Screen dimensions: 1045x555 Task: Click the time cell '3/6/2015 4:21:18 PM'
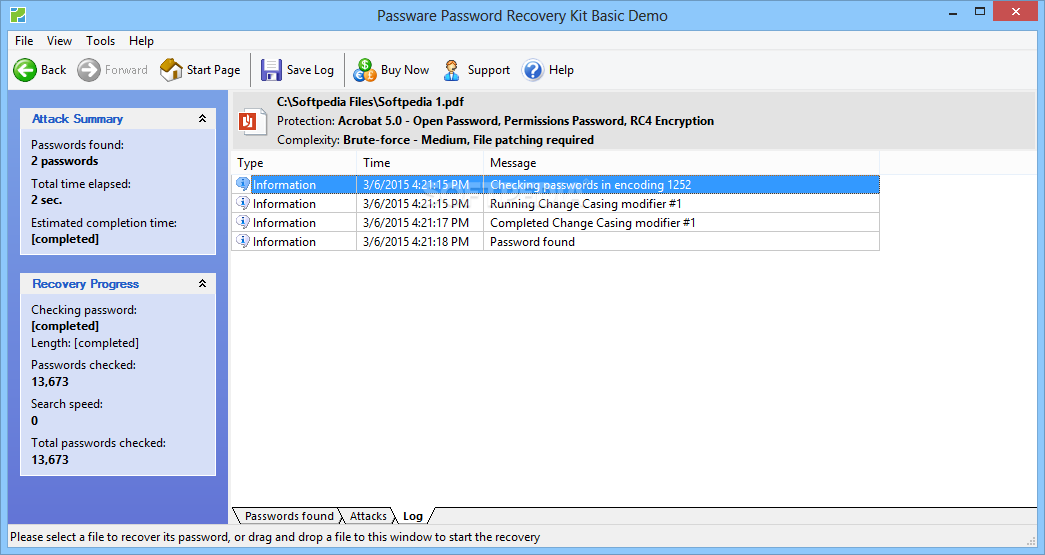[x=416, y=241]
